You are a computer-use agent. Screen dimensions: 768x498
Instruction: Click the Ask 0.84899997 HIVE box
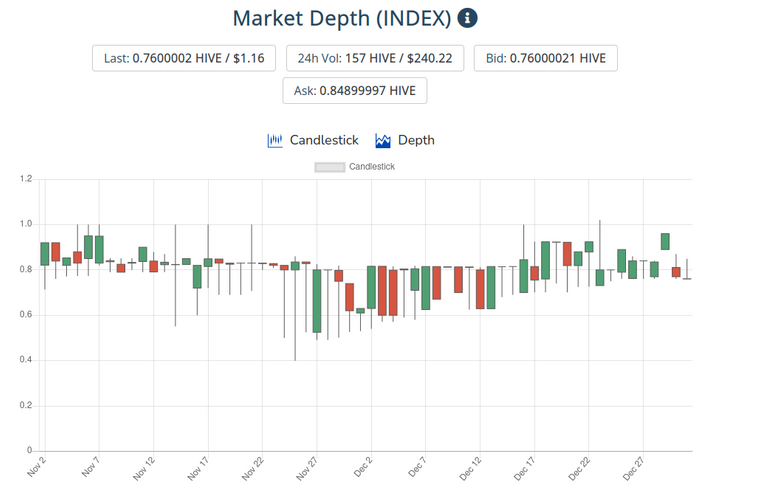pos(355,91)
